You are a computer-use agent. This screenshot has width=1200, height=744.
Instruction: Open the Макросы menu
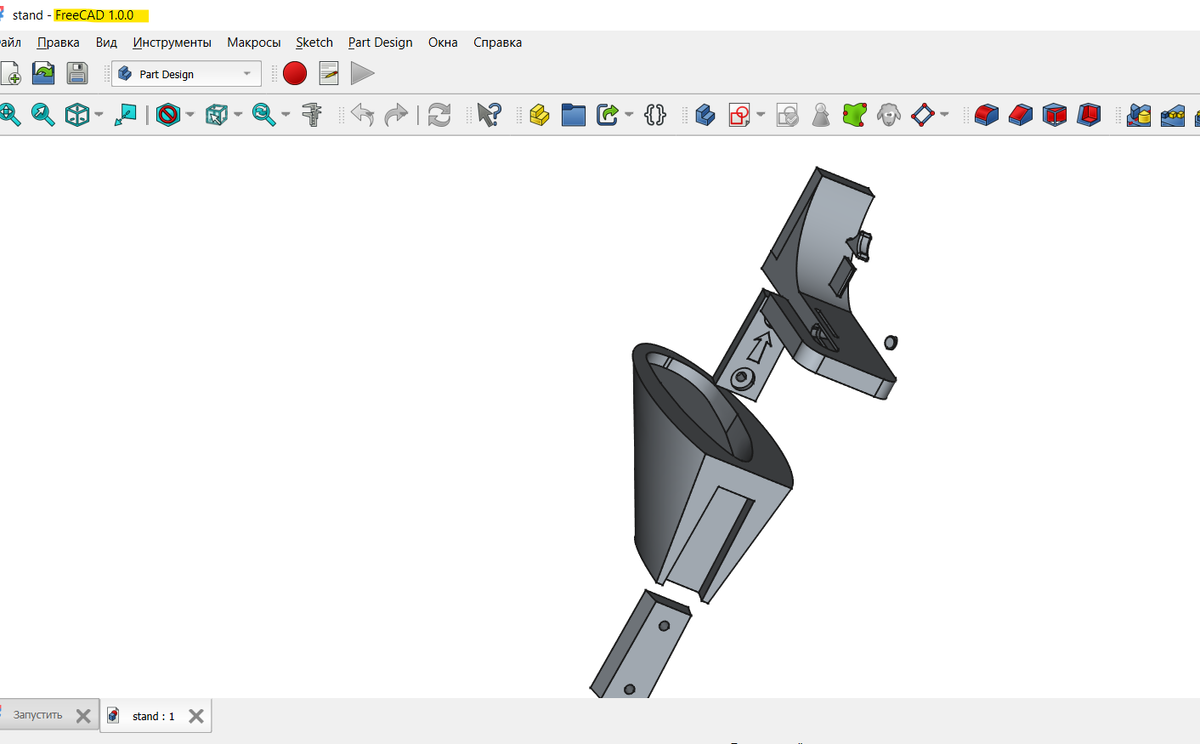pos(254,42)
